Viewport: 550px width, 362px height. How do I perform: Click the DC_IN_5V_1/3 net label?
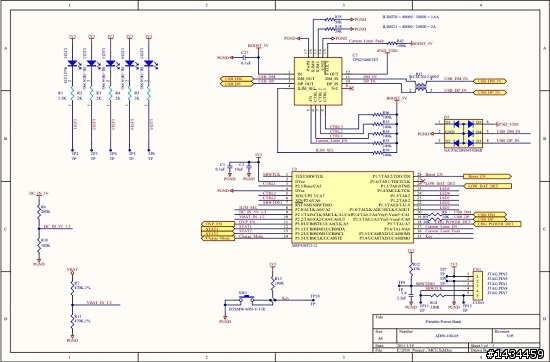58,227
